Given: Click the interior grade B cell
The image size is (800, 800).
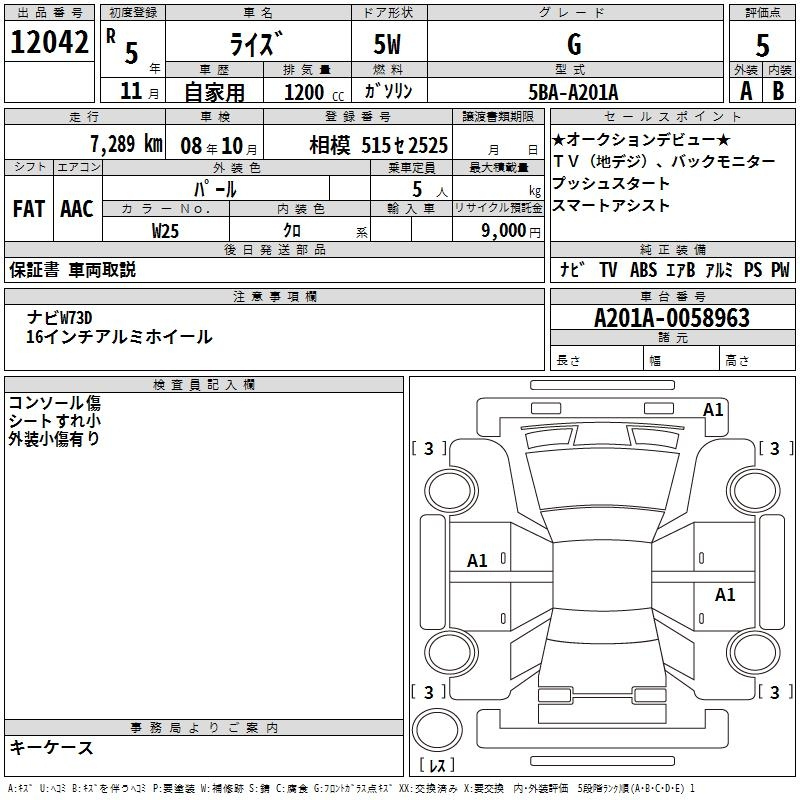Looking at the screenshot, I should coord(778,90).
